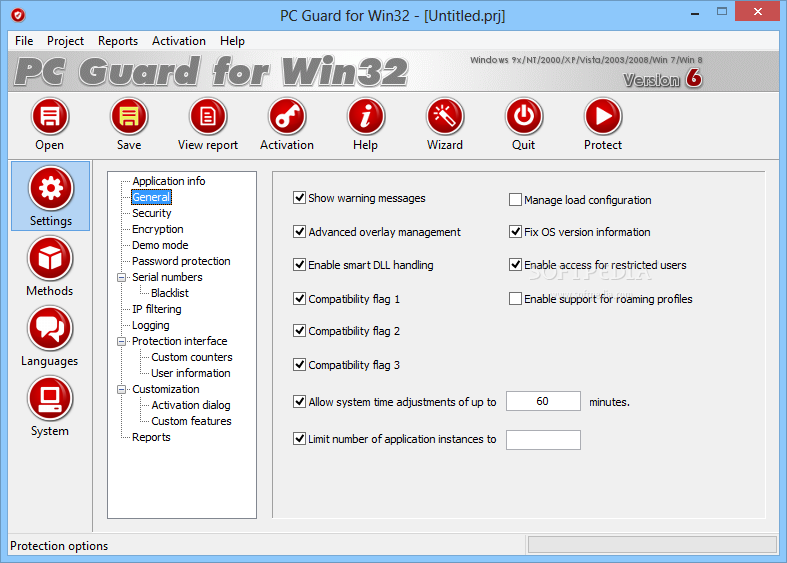Click the Quit power icon

523,117
